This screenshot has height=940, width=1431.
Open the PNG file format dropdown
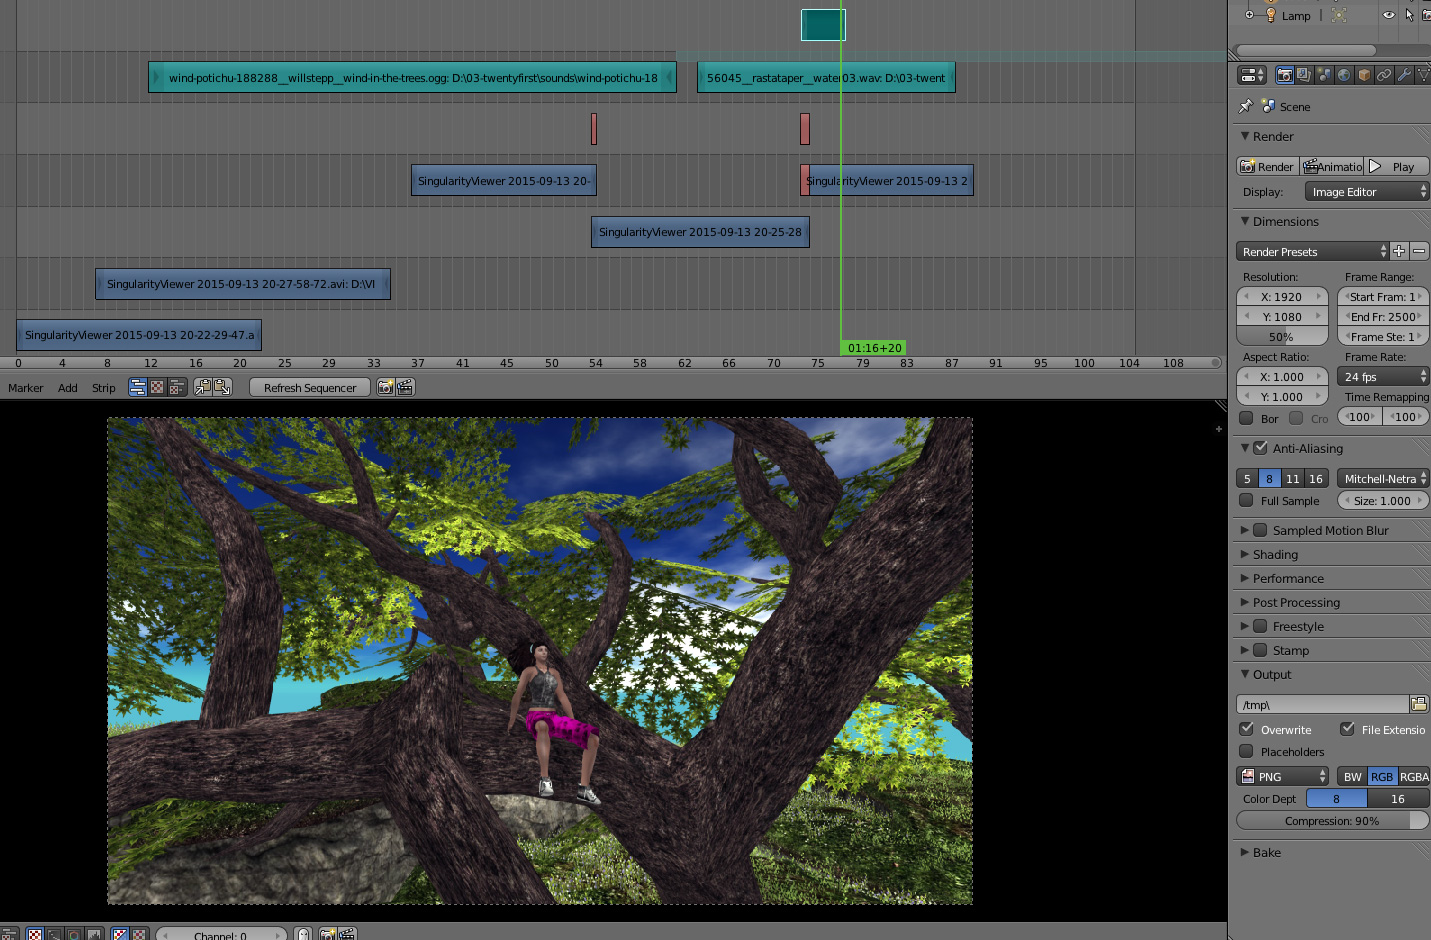(x=1283, y=776)
